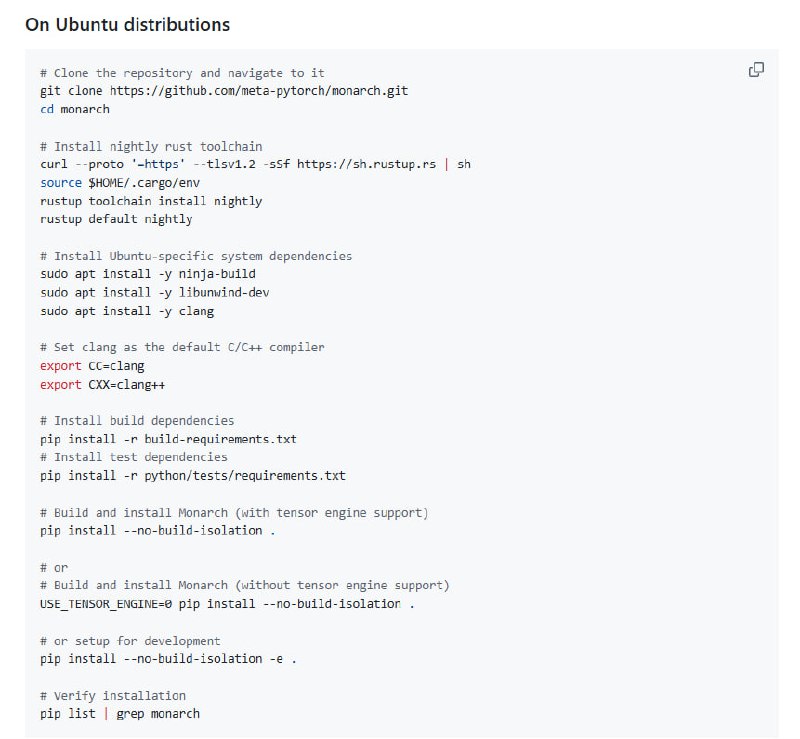
Task: Click the pip install line with -e flag
Action: 169,659
